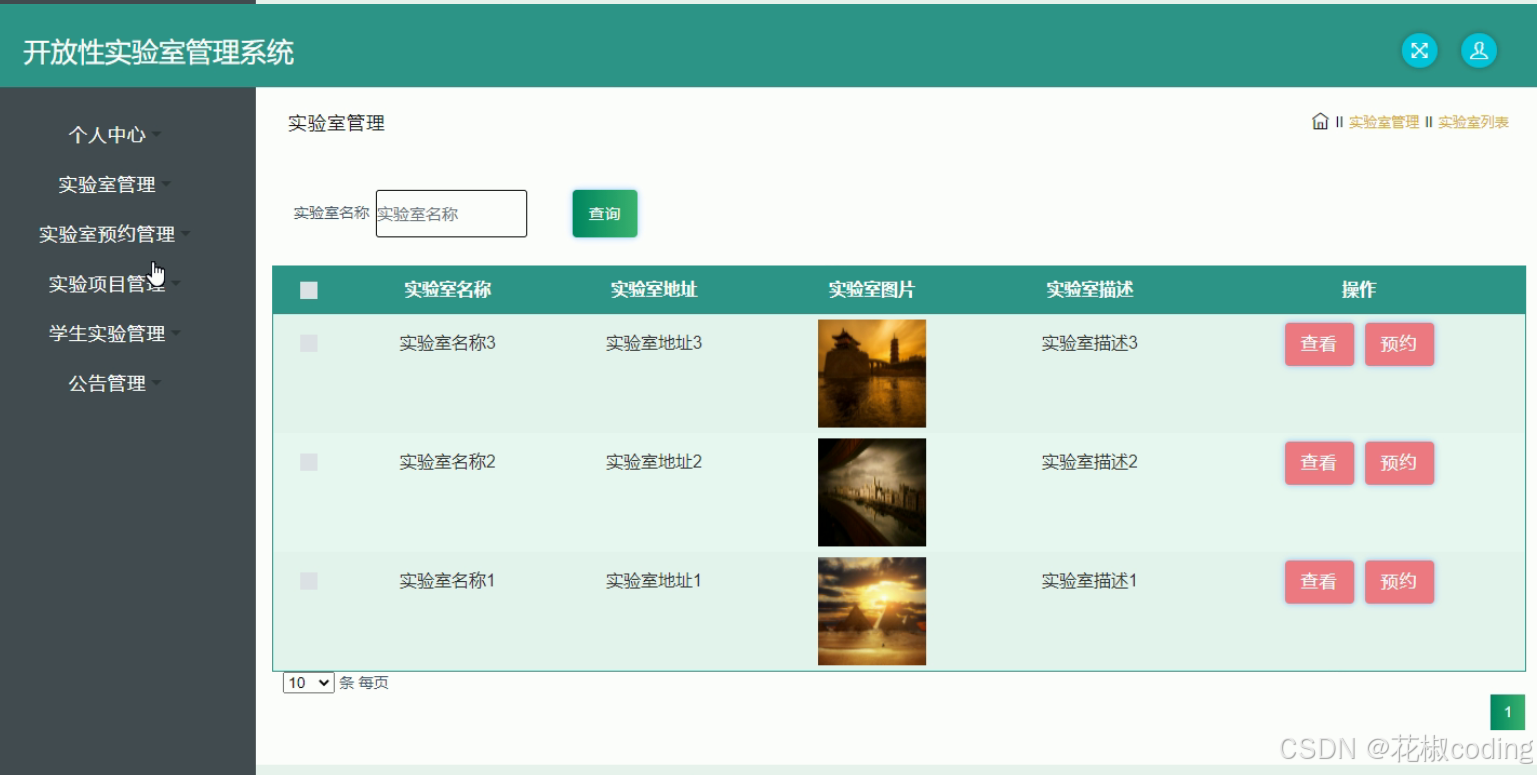Click the home icon in the breadcrumb
Viewport: 1537px width, 775px height.
pyautogui.click(x=1319, y=120)
